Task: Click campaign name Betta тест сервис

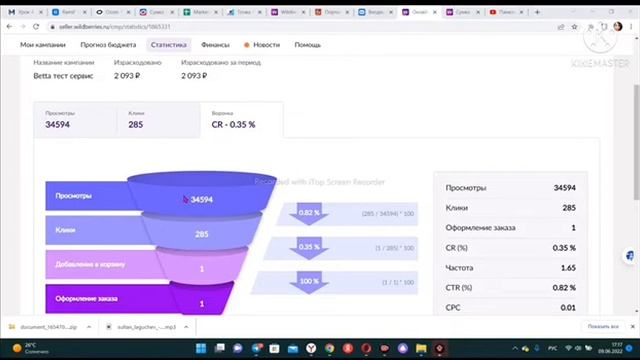Action: [x=63, y=76]
